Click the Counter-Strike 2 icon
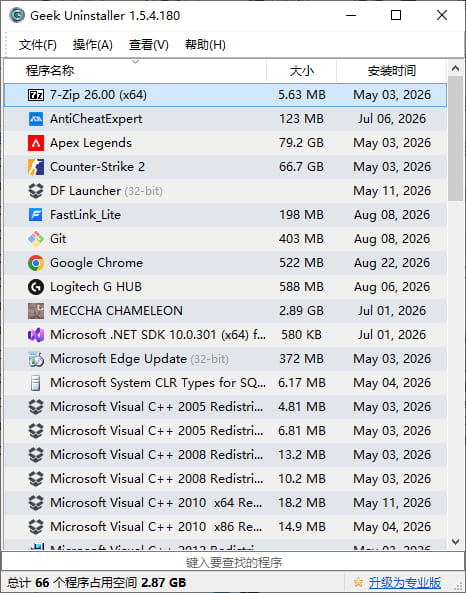This screenshot has width=466, height=593. 36,167
